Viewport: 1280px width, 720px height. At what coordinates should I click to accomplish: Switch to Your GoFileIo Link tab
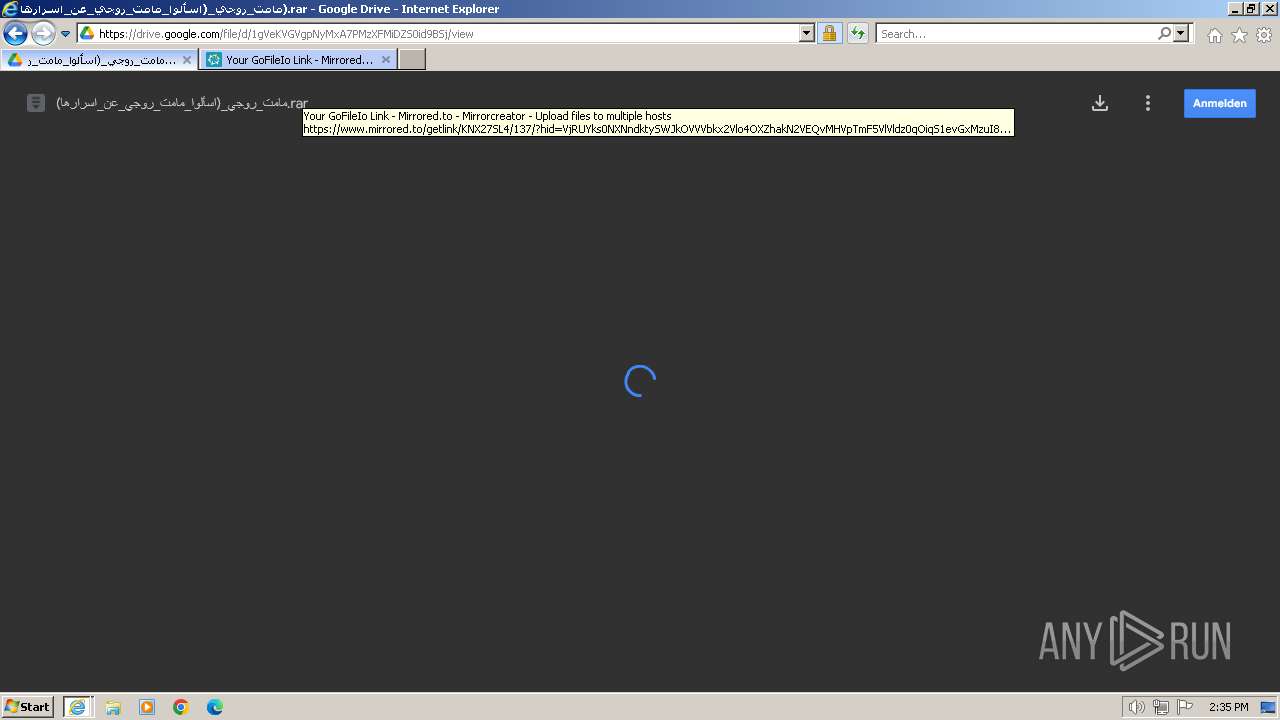click(298, 60)
